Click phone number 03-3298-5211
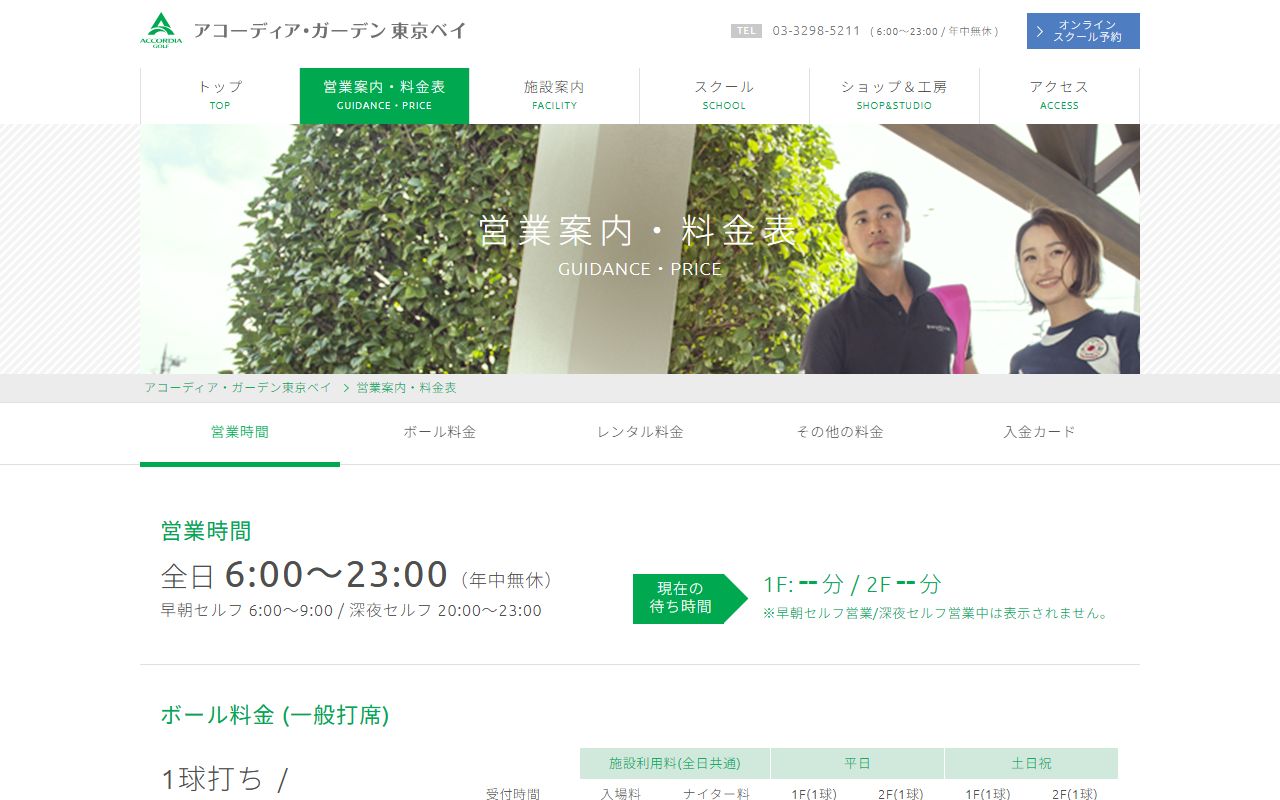 [816, 31]
